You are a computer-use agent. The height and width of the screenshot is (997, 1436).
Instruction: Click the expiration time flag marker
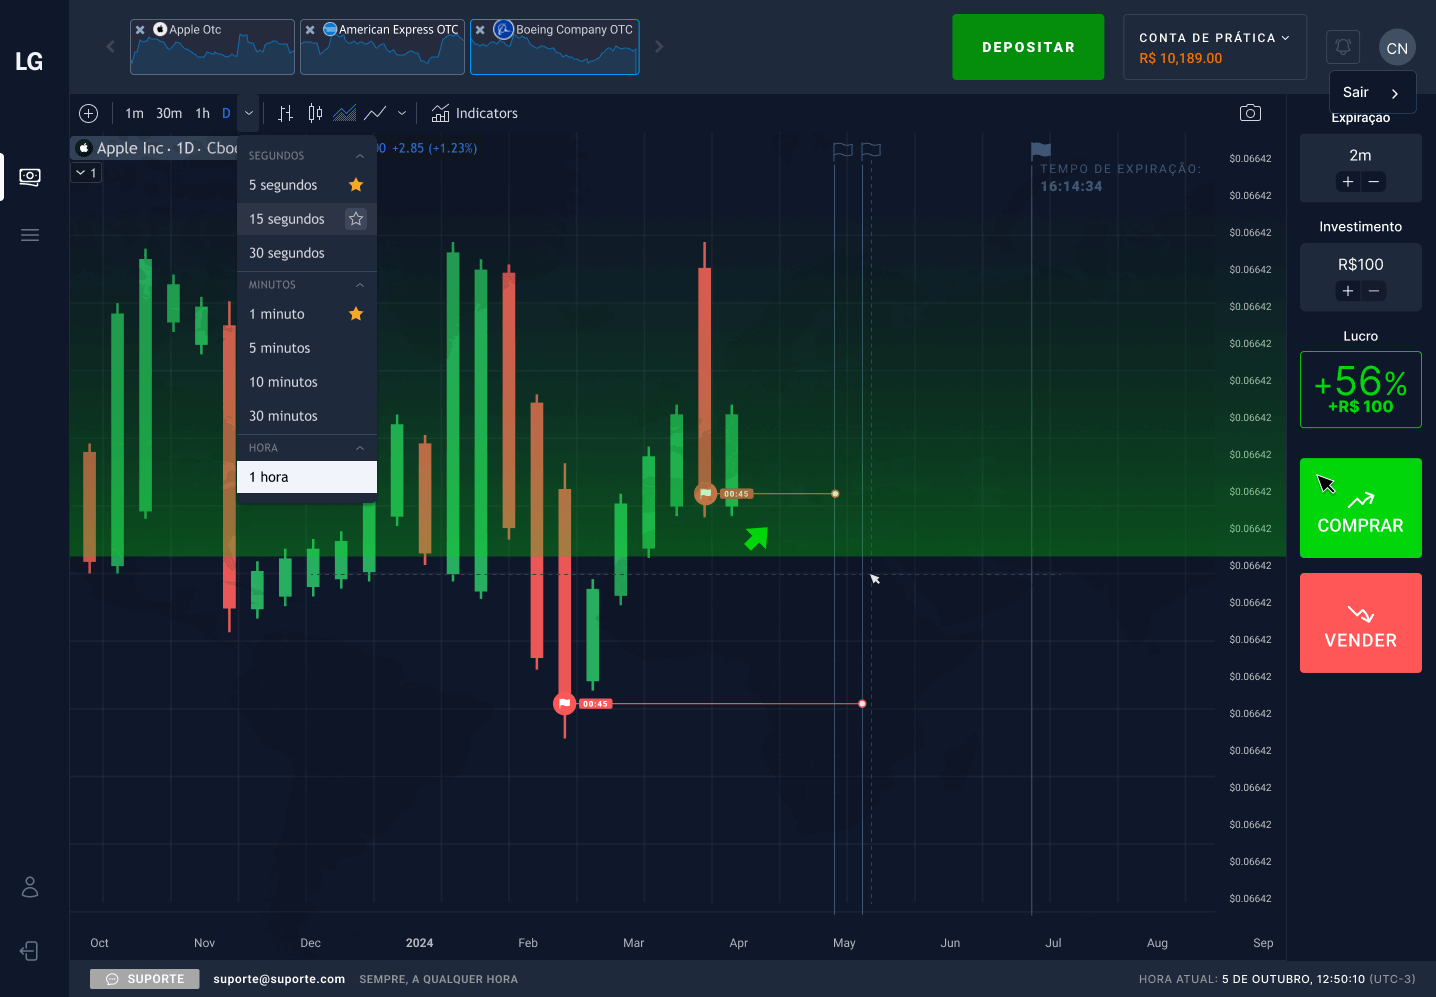[1041, 151]
